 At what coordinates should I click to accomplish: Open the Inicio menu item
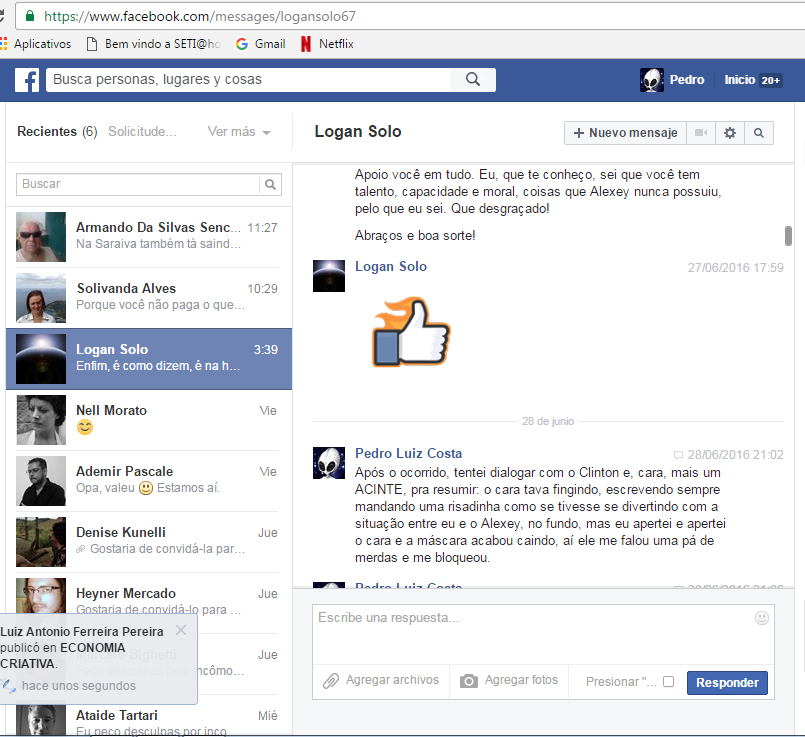[739, 80]
